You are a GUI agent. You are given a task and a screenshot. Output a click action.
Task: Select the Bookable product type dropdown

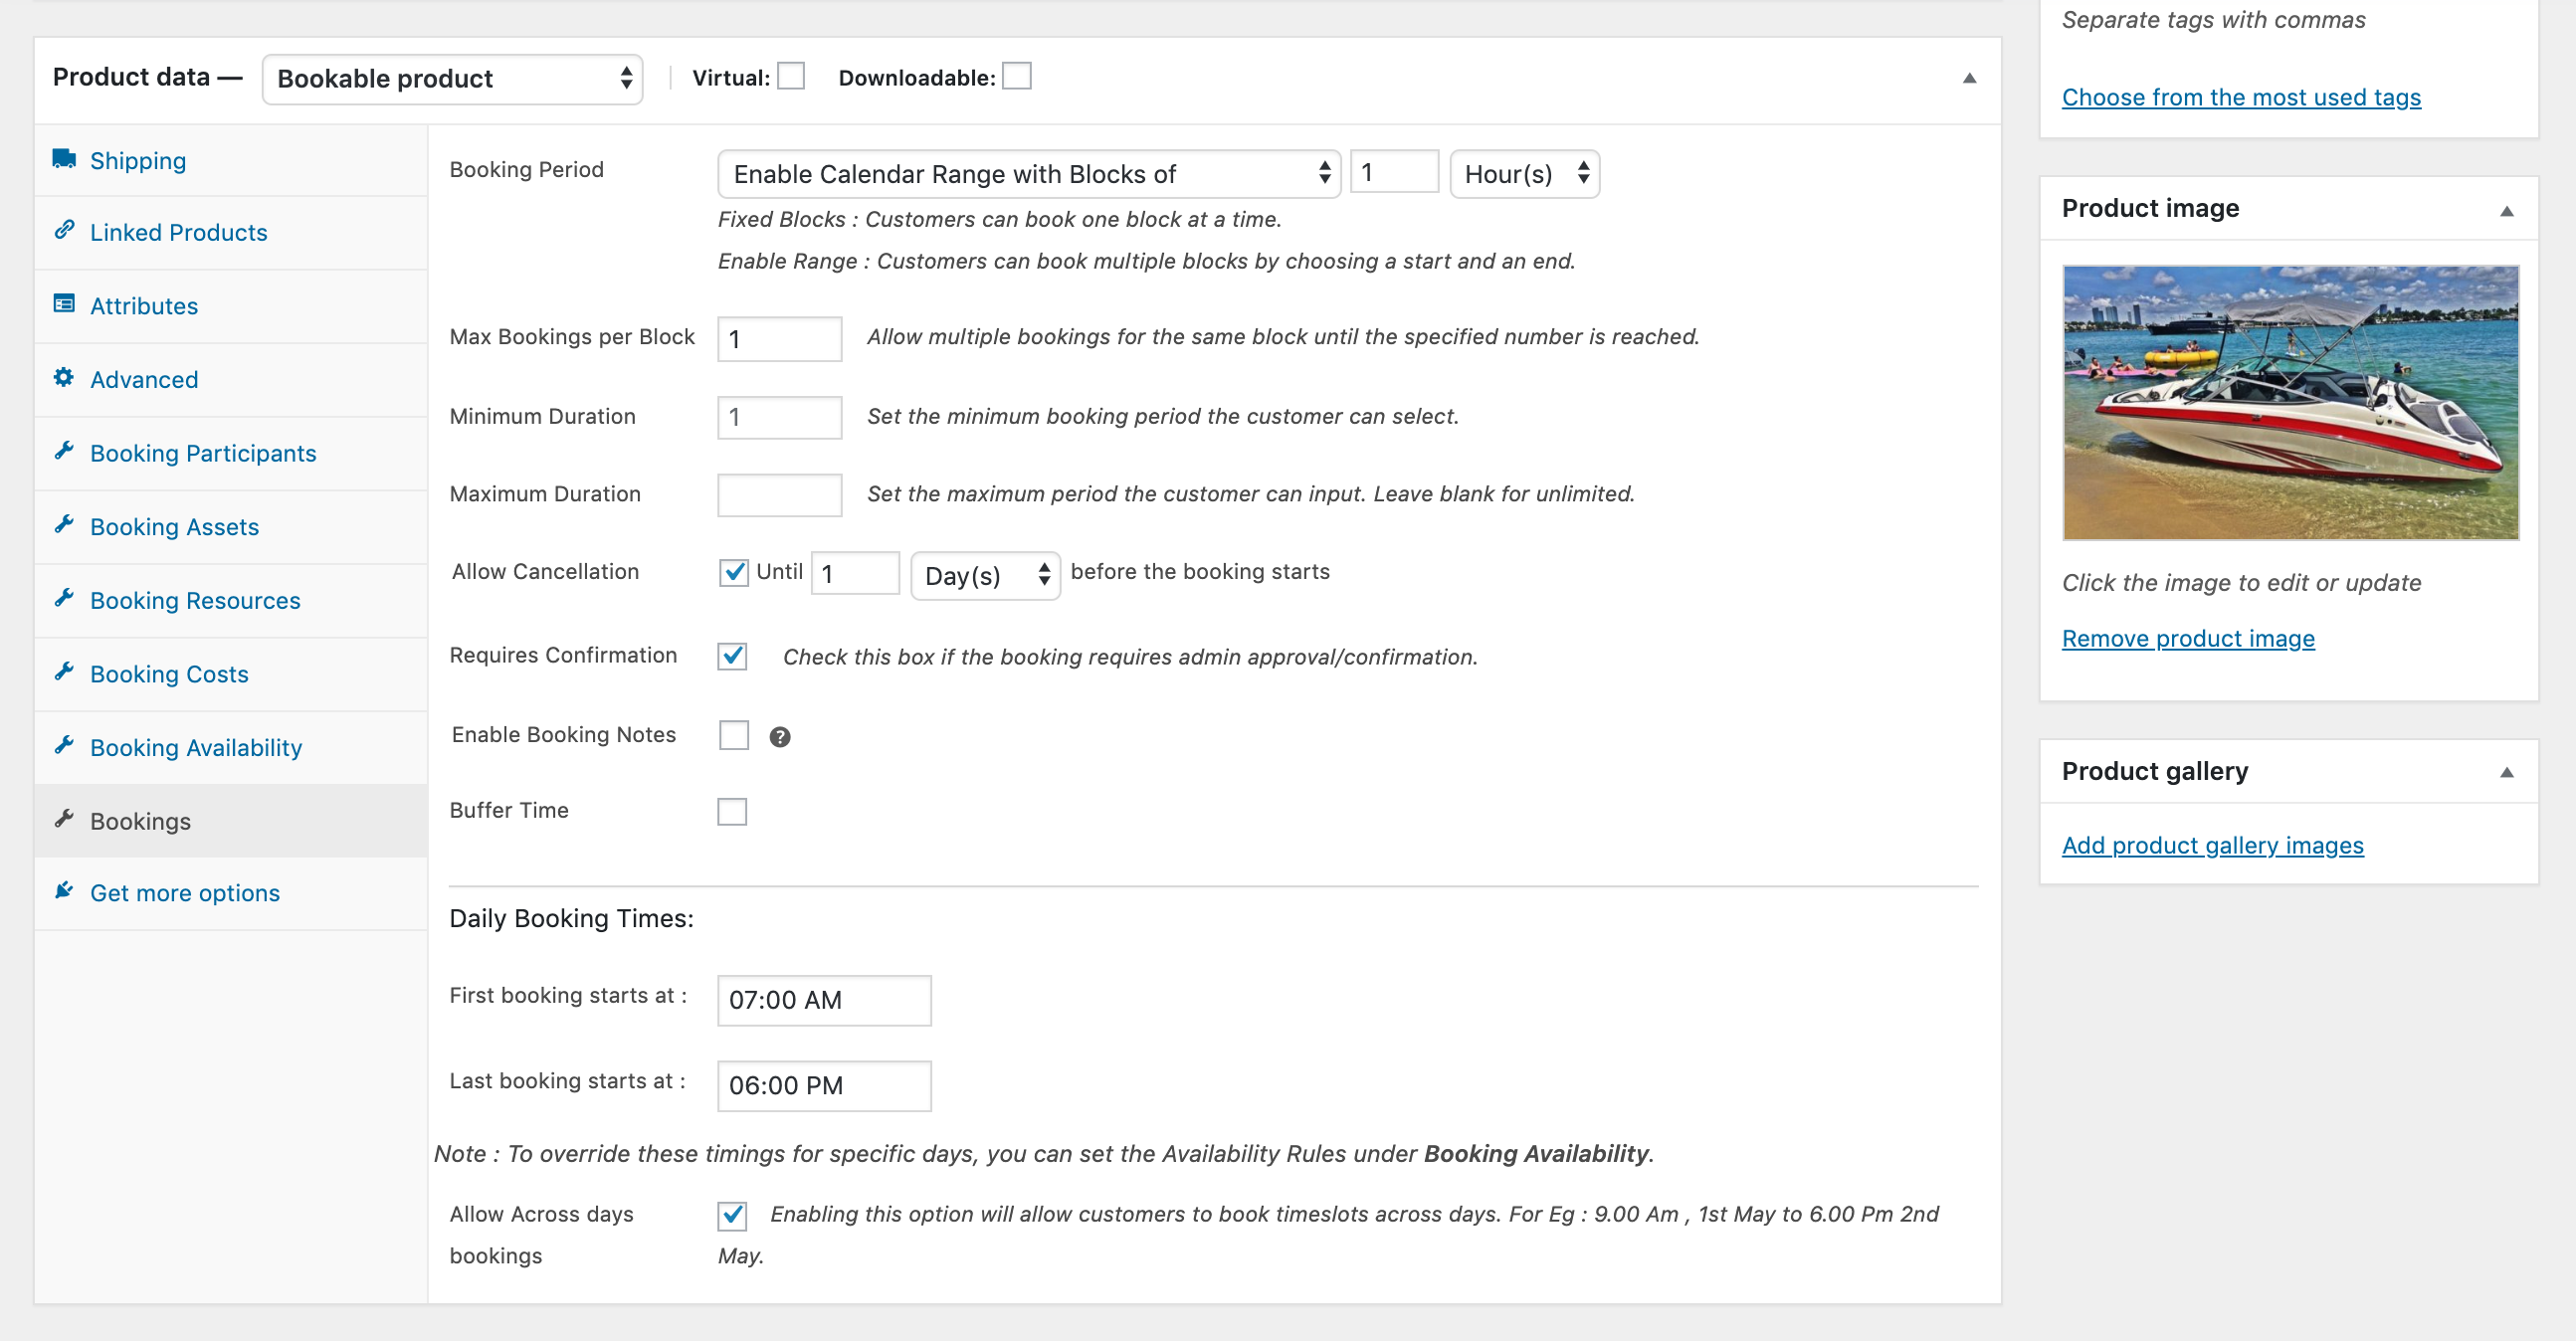click(452, 77)
